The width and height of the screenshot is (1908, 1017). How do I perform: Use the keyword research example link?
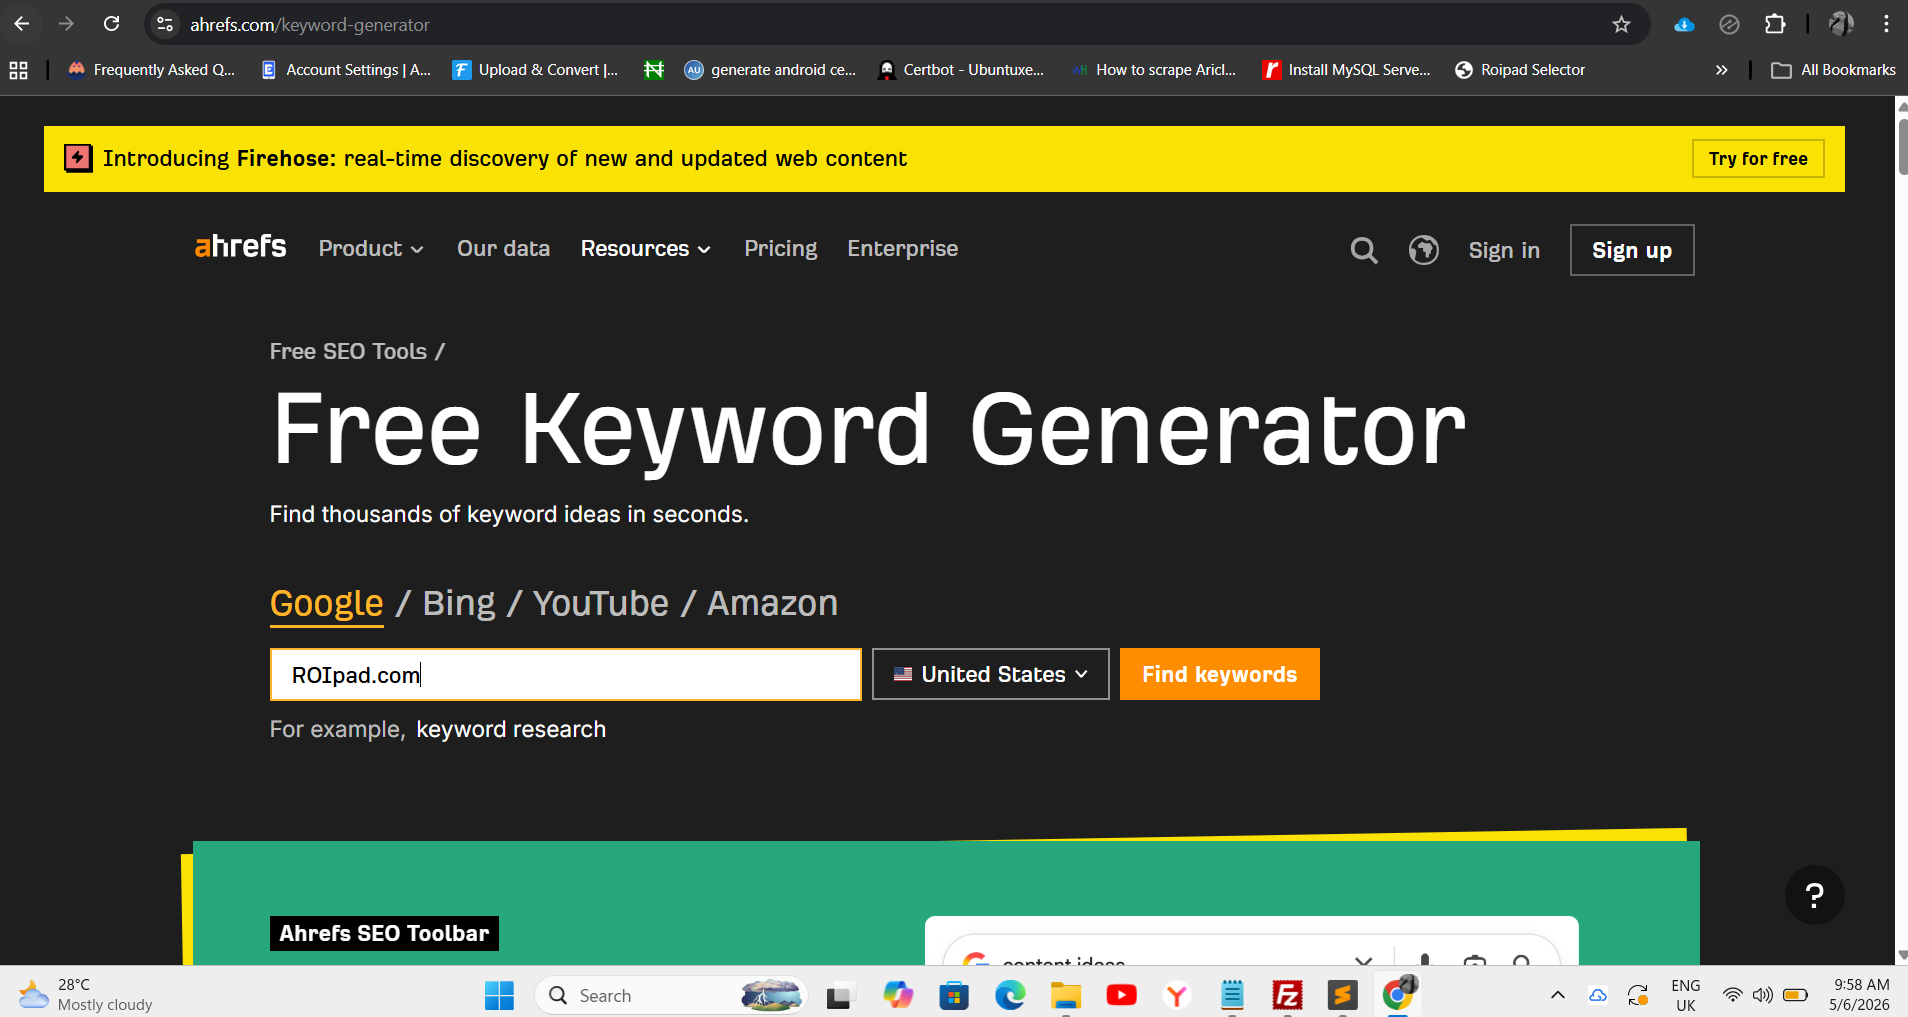click(x=511, y=730)
